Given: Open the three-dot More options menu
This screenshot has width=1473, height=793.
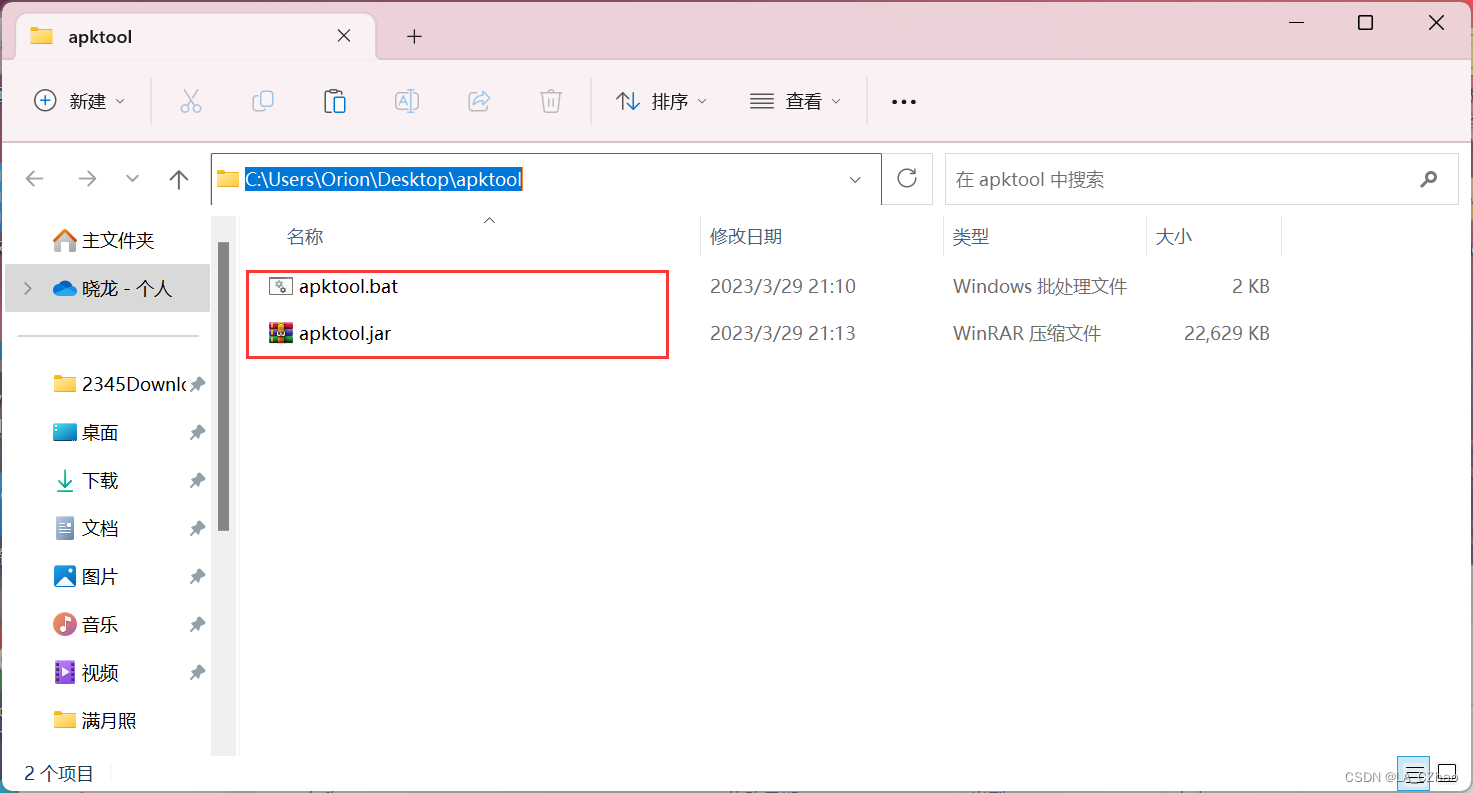Looking at the screenshot, I should (x=904, y=101).
